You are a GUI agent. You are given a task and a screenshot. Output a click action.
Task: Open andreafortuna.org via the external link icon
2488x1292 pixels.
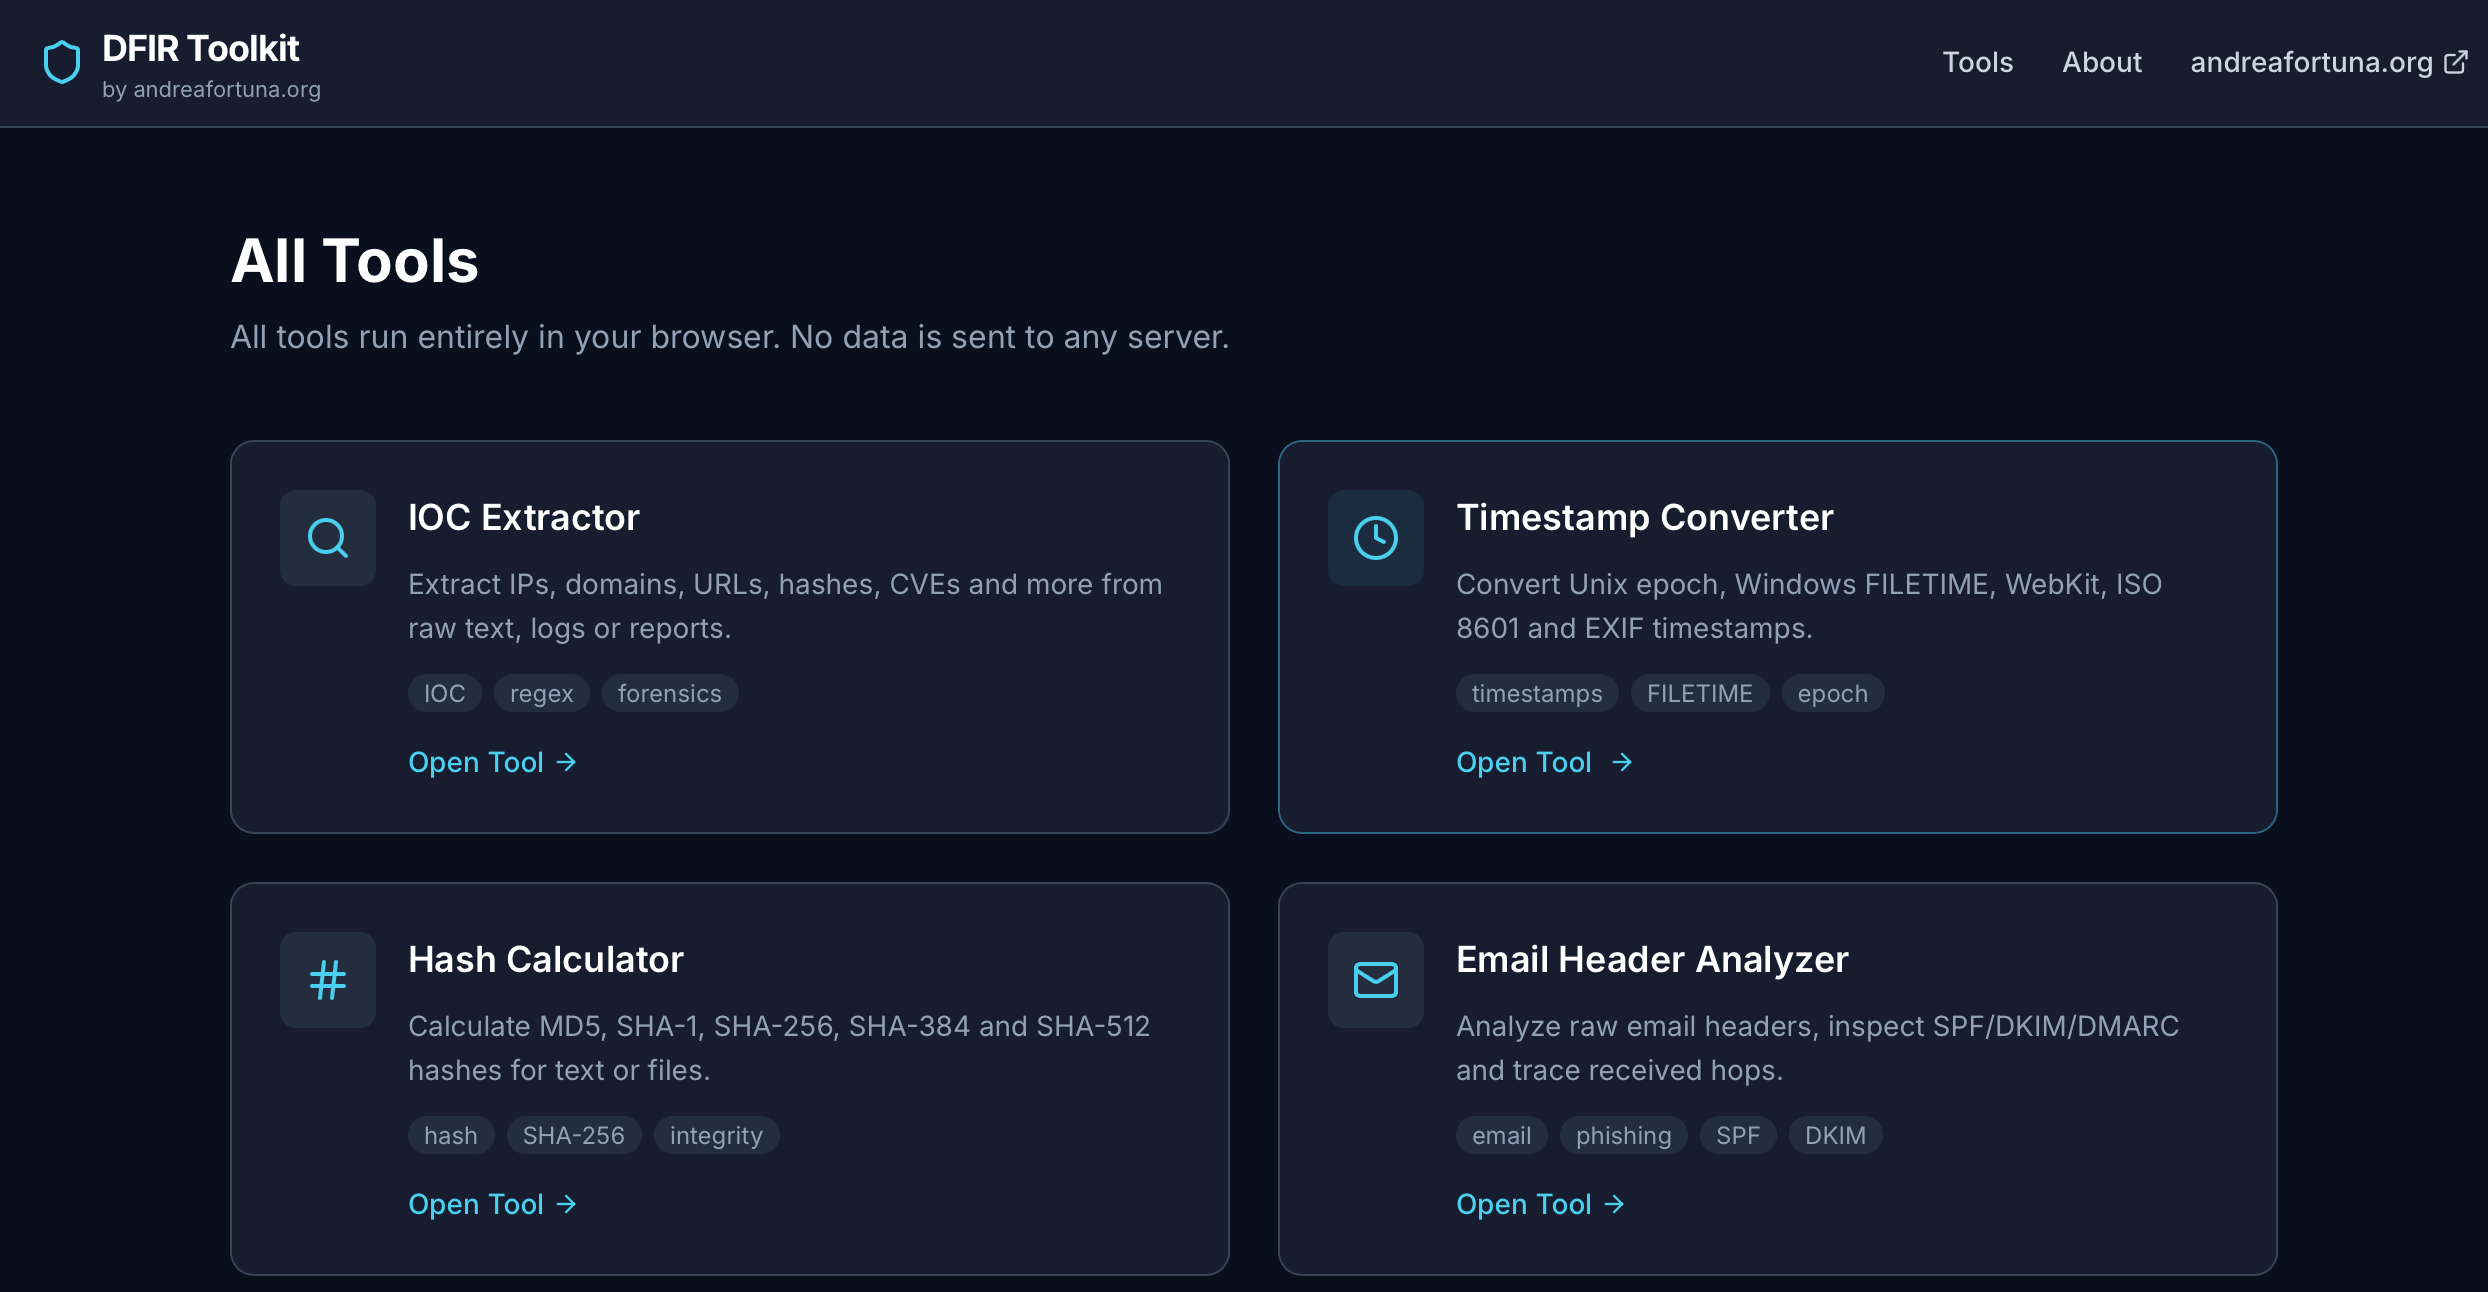[2455, 62]
